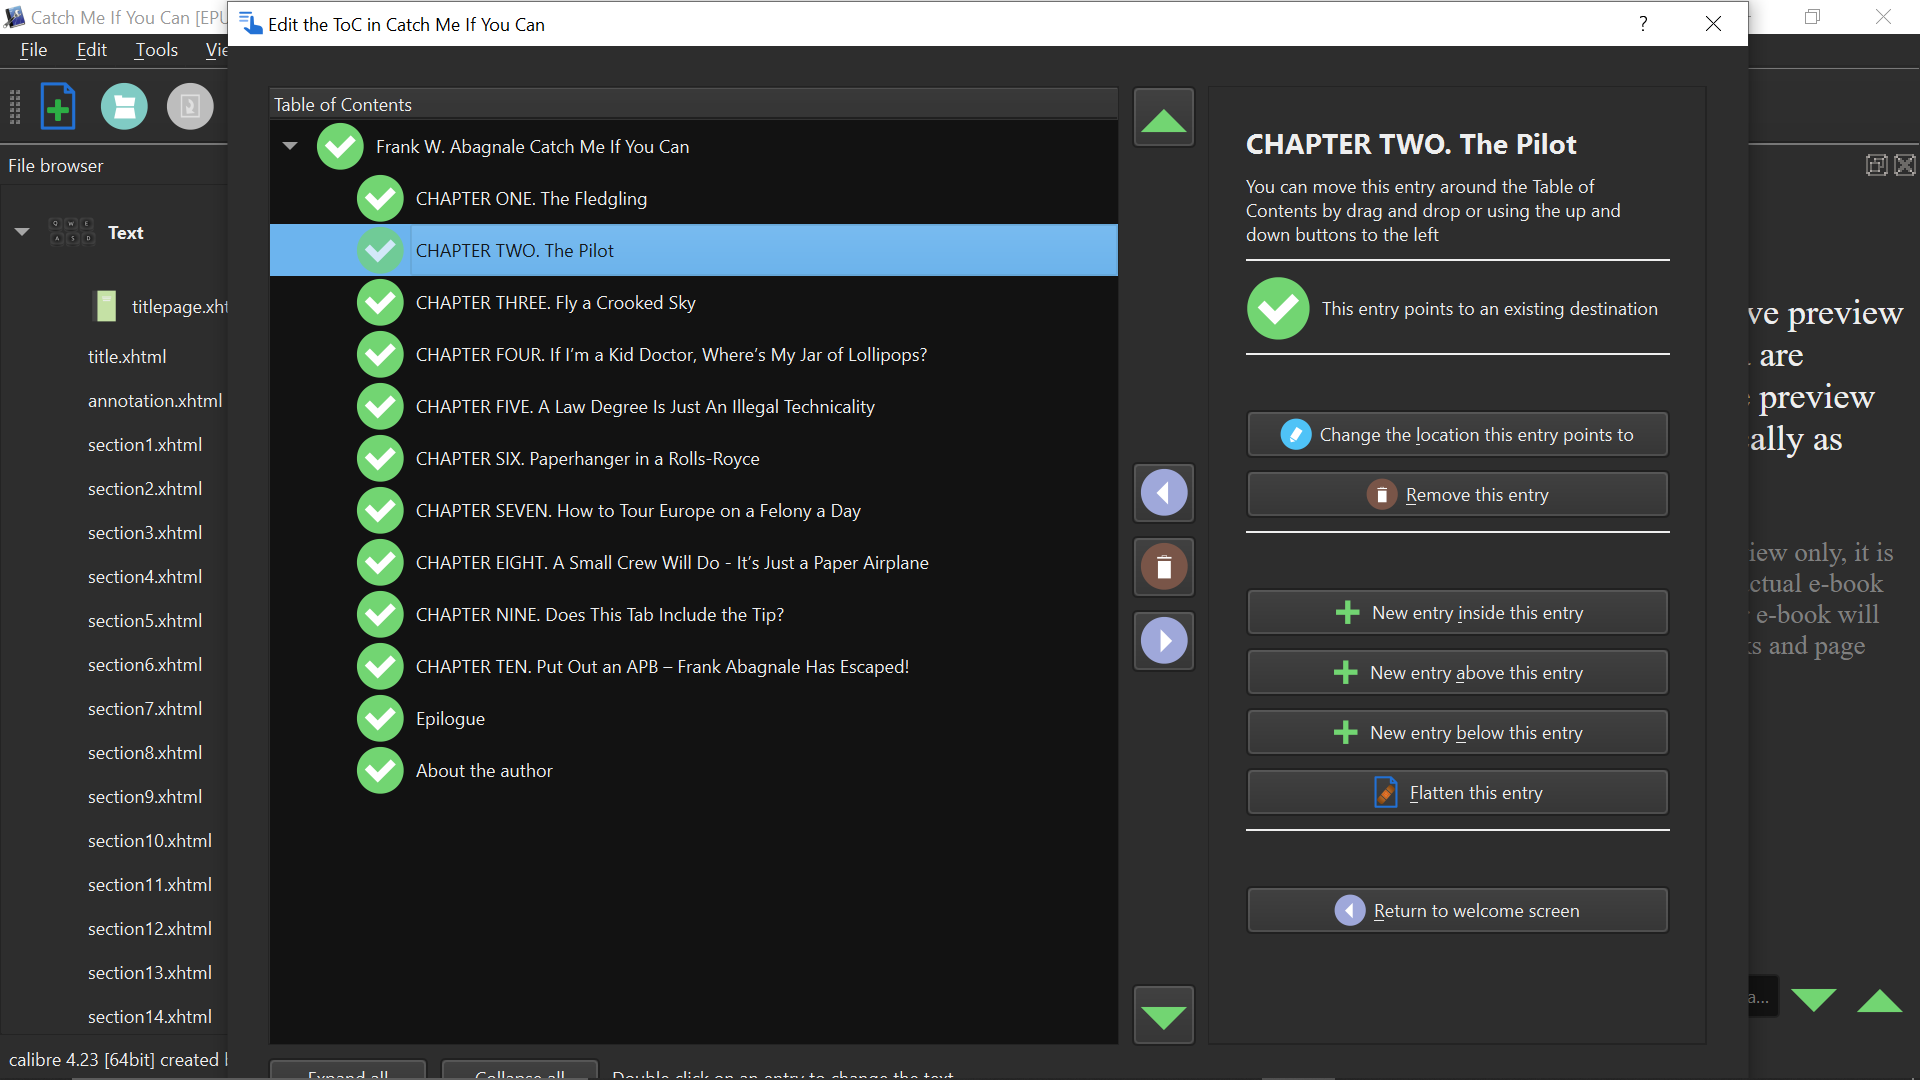Click the Table of Contents column header
The width and height of the screenshot is (1920, 1080).
(693, 104)
